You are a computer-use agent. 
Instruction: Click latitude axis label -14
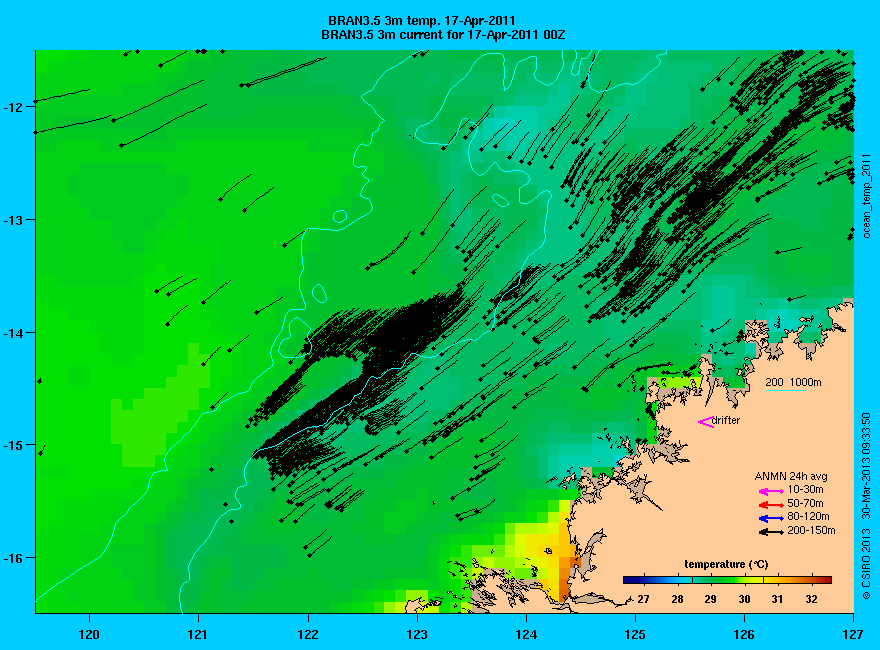(12, 333)
